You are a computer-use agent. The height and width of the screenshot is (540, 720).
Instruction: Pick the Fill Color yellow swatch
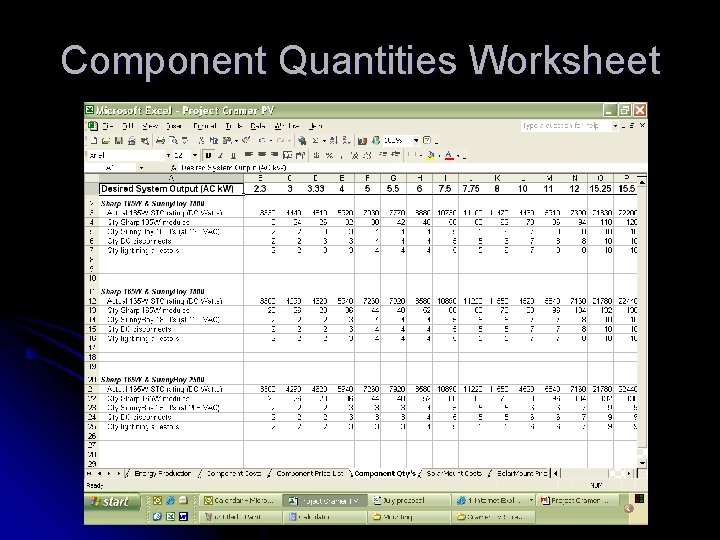pos(431,156)
